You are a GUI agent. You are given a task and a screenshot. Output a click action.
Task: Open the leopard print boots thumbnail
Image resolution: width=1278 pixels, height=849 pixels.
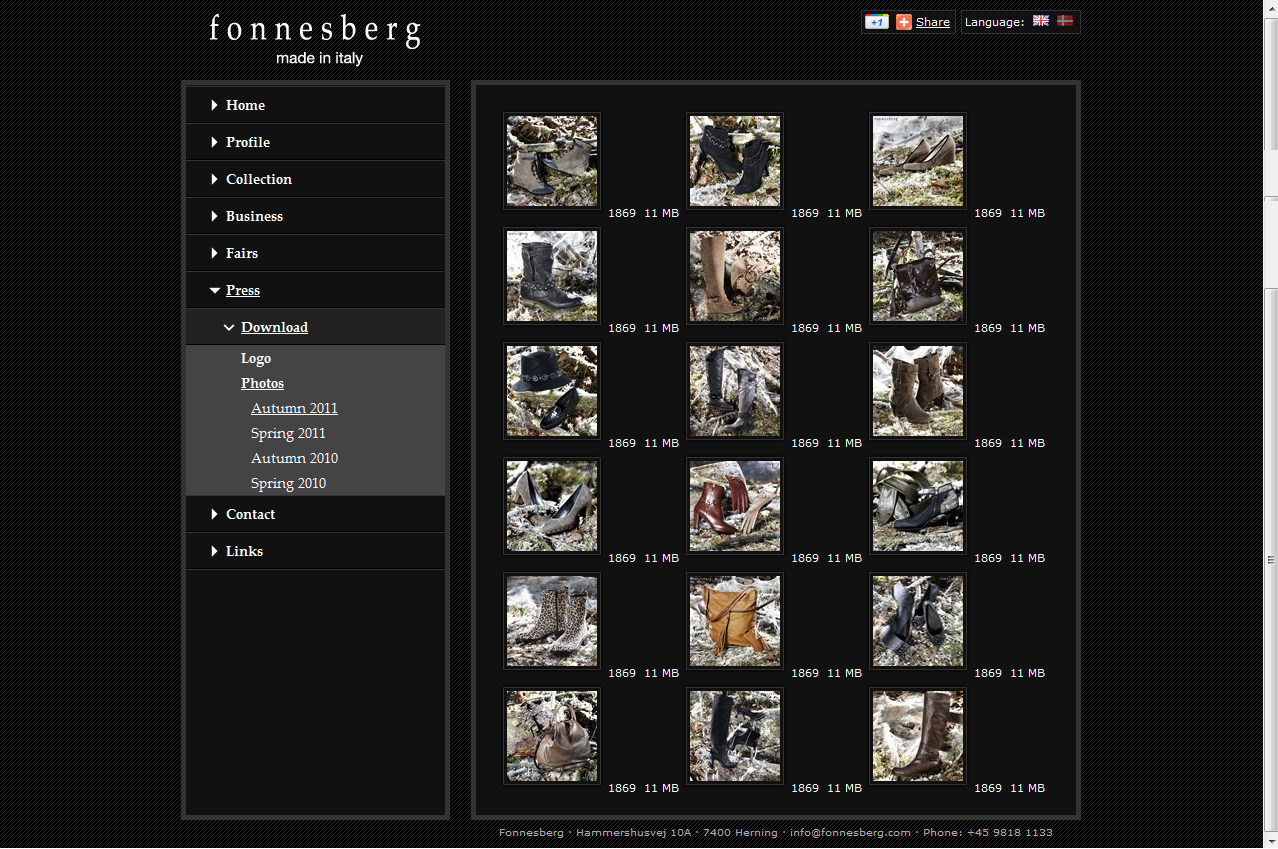point(552,621)
